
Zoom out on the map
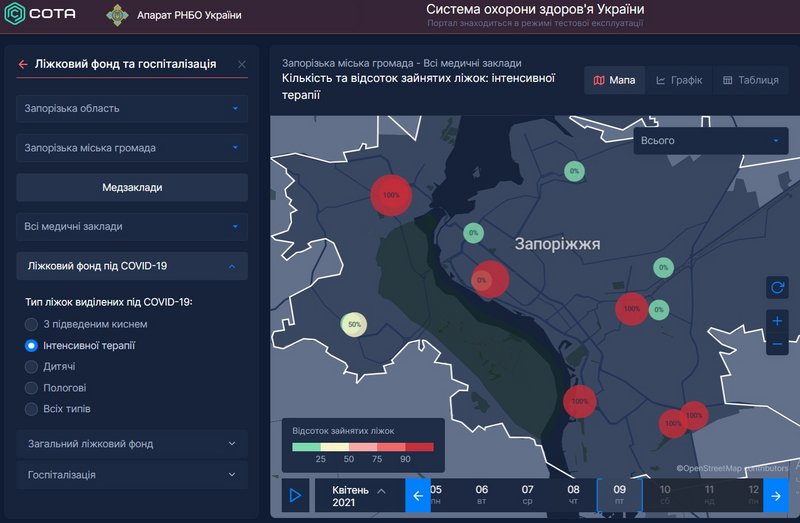coord(777,345)
